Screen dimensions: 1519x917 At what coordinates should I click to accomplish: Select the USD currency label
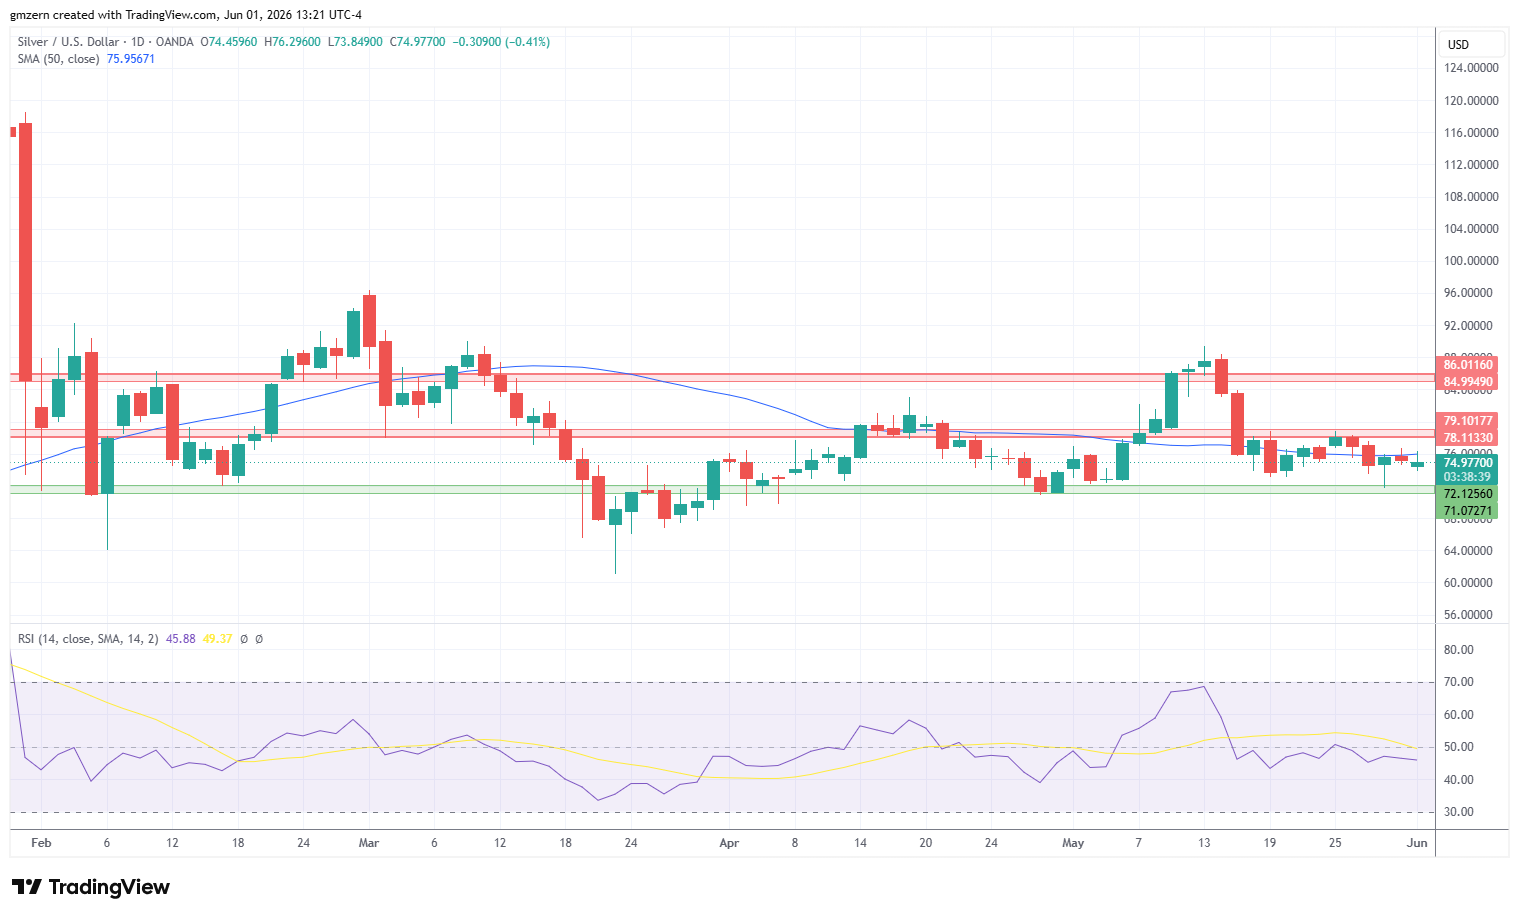pos(1459,44)
